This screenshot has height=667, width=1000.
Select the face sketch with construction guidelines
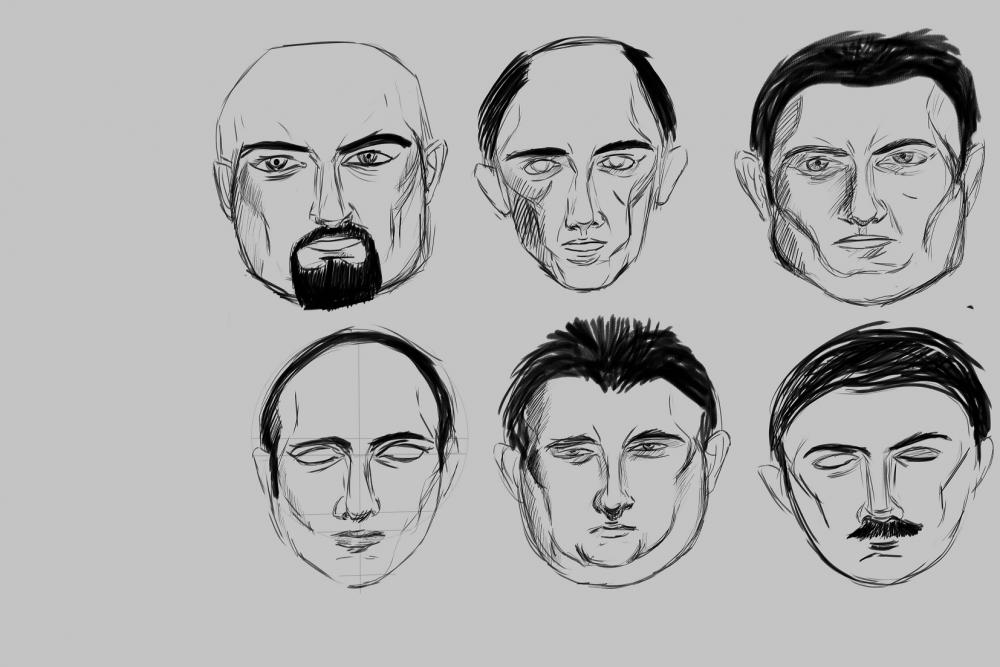360,458
